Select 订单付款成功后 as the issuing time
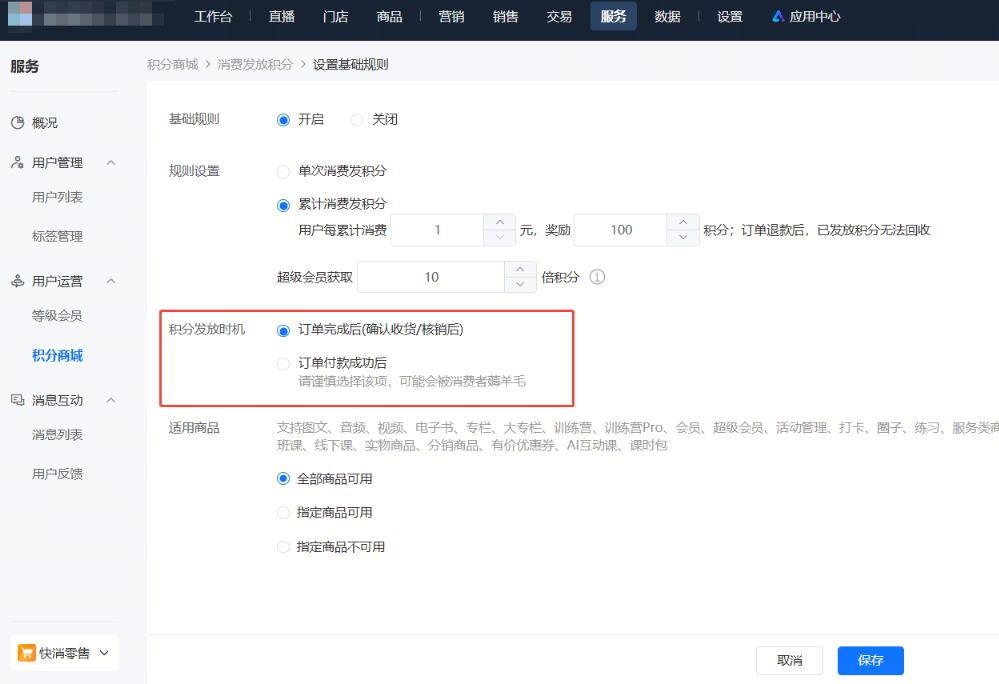The width and height of the screenshot is (999, 684). click(283, 363)
